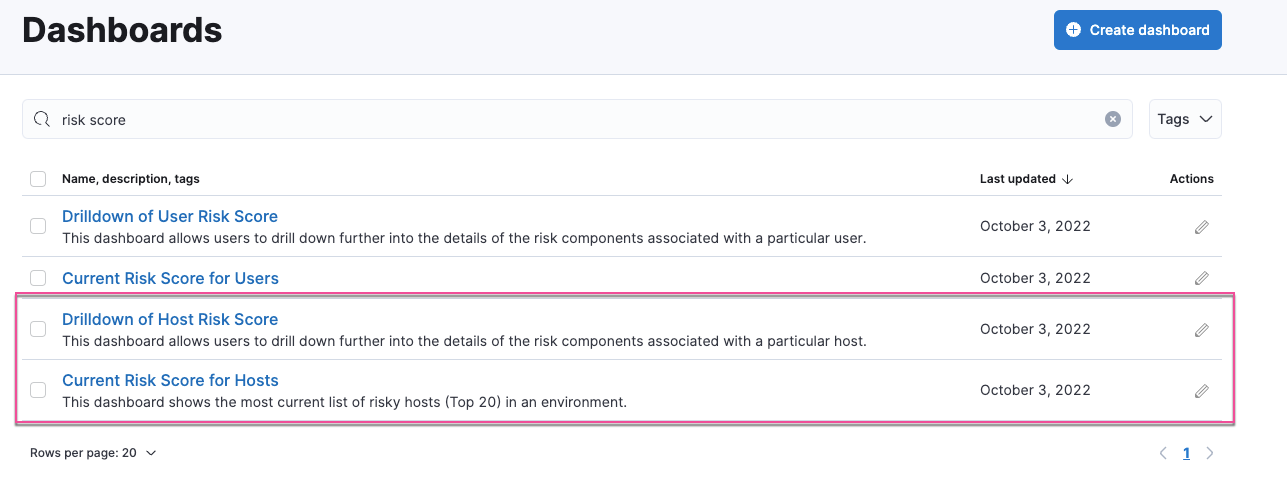Expand the Rows per page selector
Screen dimensions: 1287x488
pyautogui.click(x=93, y=453)
